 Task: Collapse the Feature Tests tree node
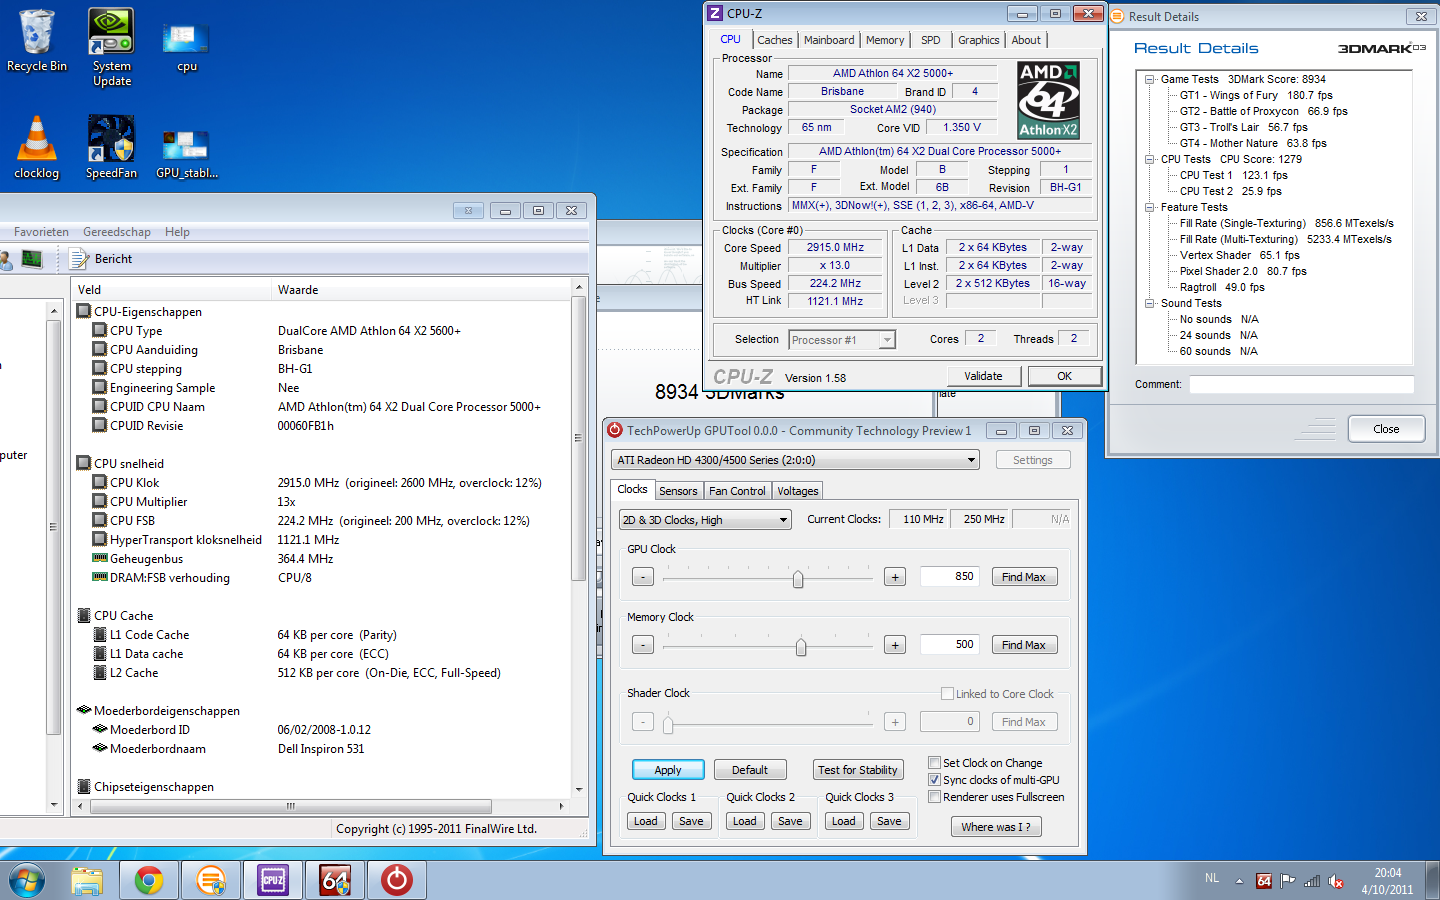point(1150,207)
